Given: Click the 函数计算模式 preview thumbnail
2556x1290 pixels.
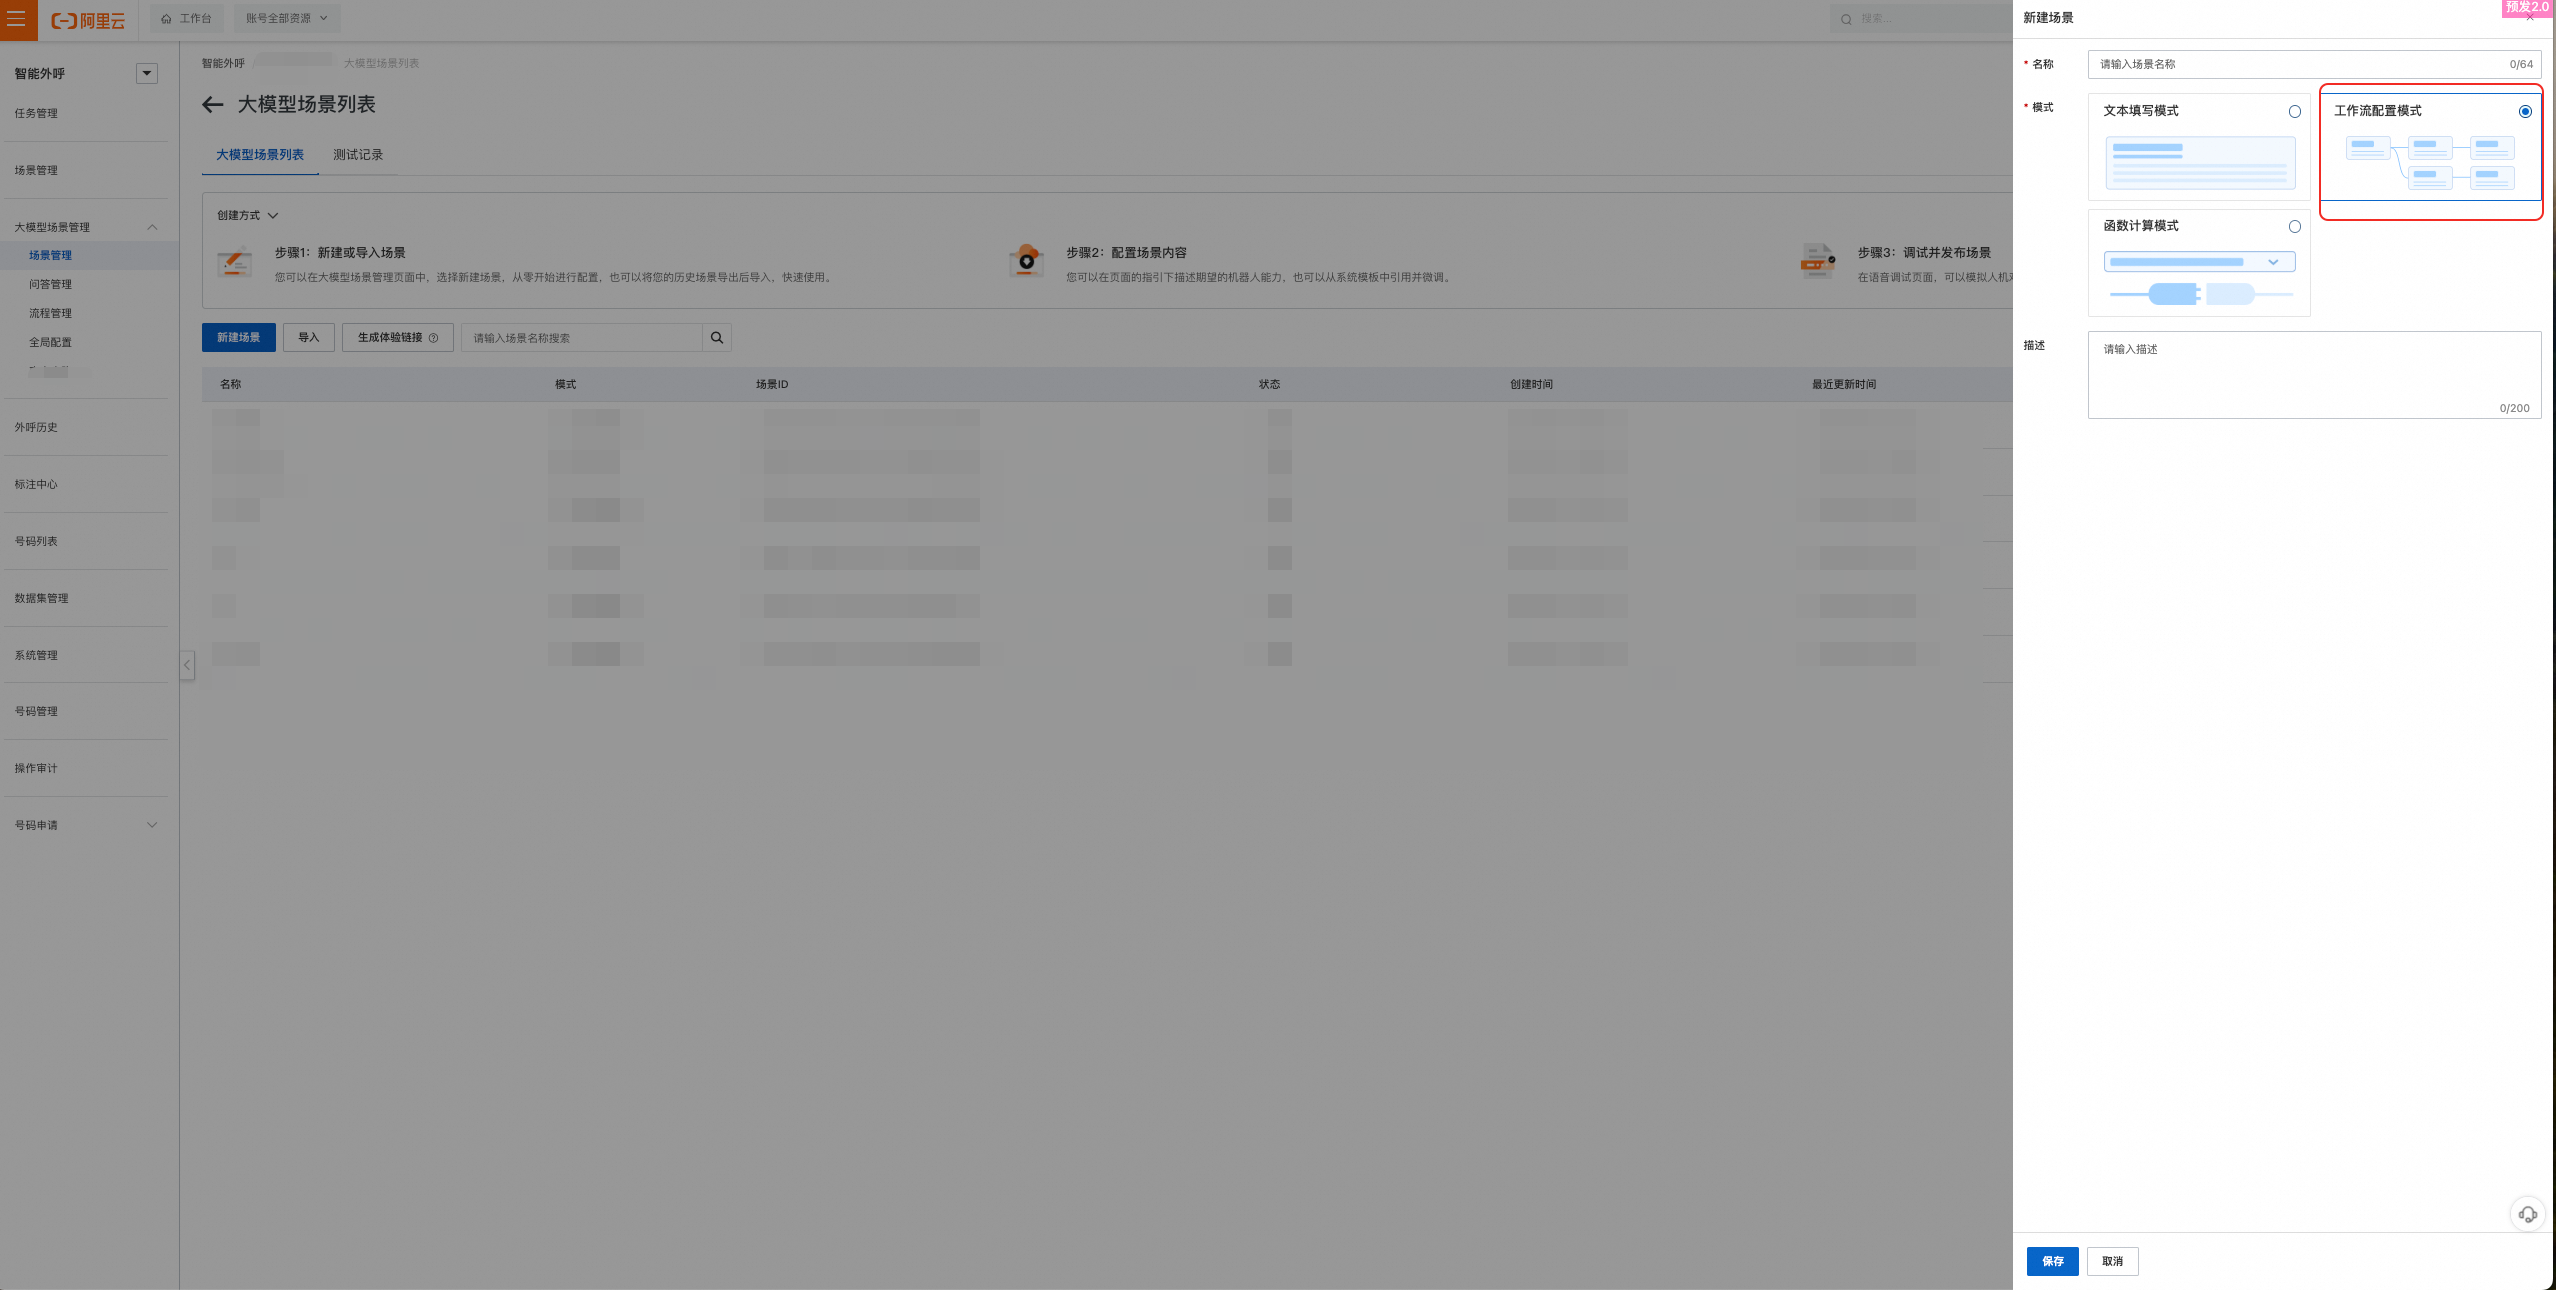Looking at the screenshot, I should coord(2199,278).
